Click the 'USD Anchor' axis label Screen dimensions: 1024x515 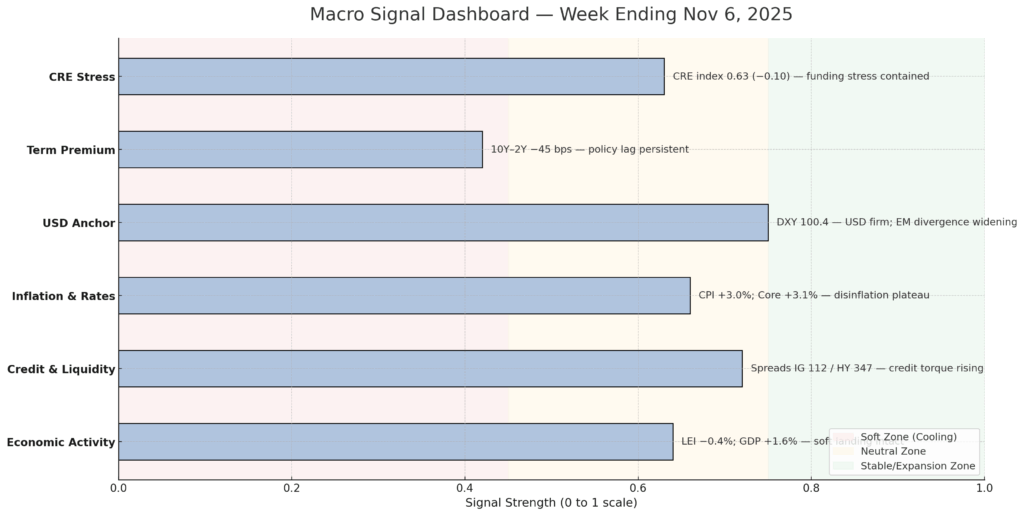77,223
